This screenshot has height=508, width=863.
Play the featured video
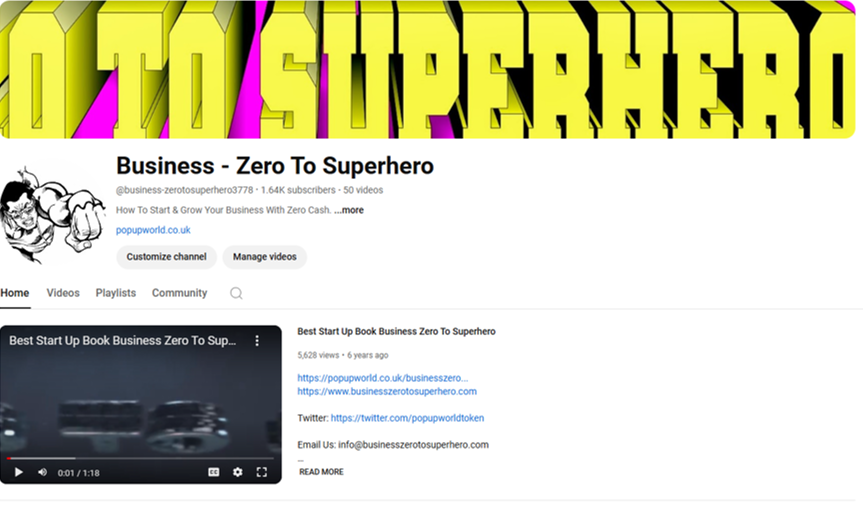[x=18, y=472]
